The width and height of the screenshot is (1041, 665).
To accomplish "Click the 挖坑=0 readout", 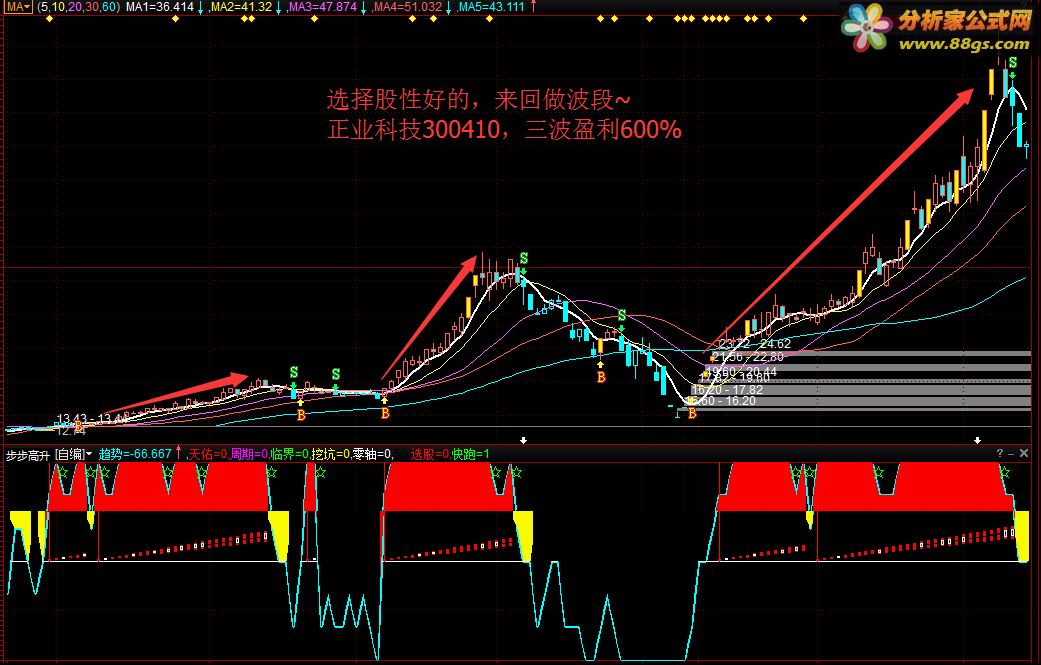I will [x=331, y=455].
